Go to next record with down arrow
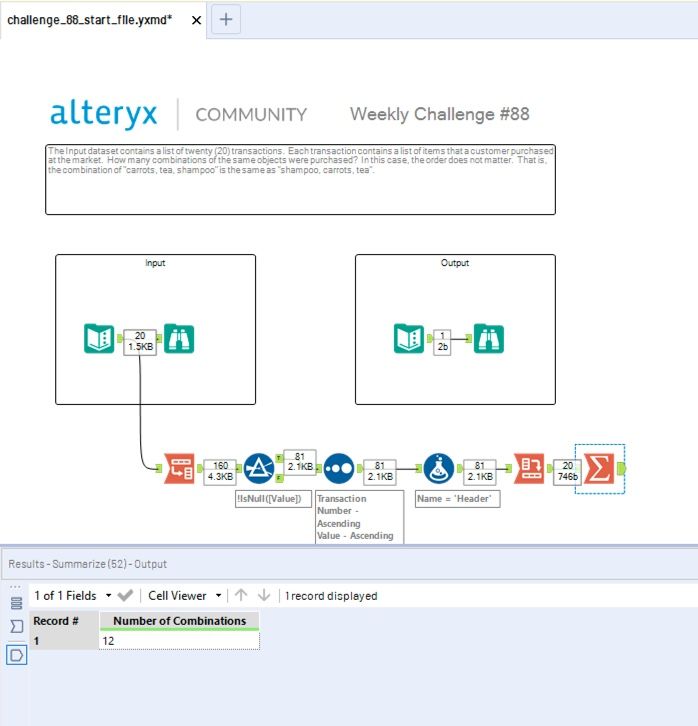 click(264, 595)
